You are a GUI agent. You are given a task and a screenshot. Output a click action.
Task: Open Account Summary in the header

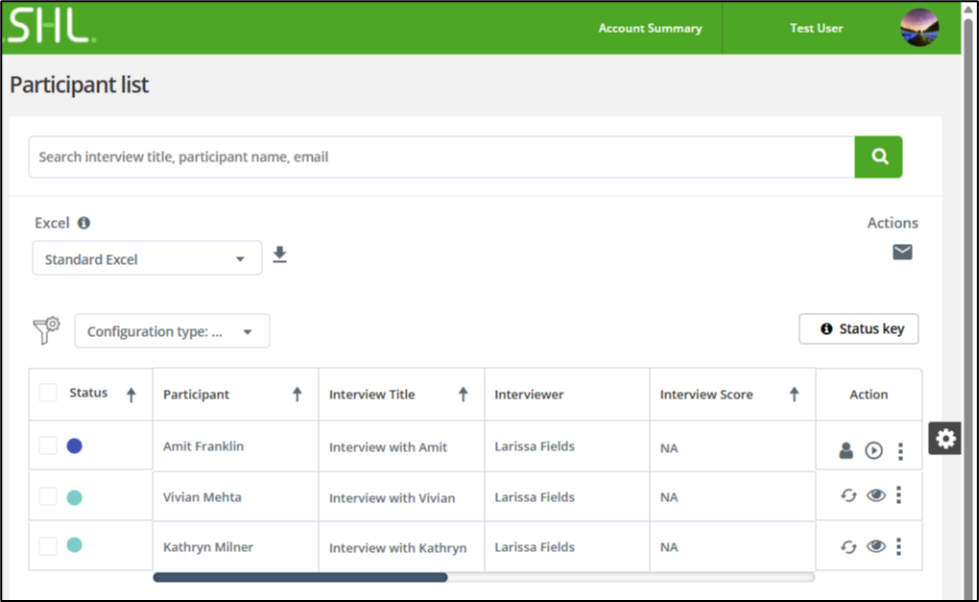650,28
